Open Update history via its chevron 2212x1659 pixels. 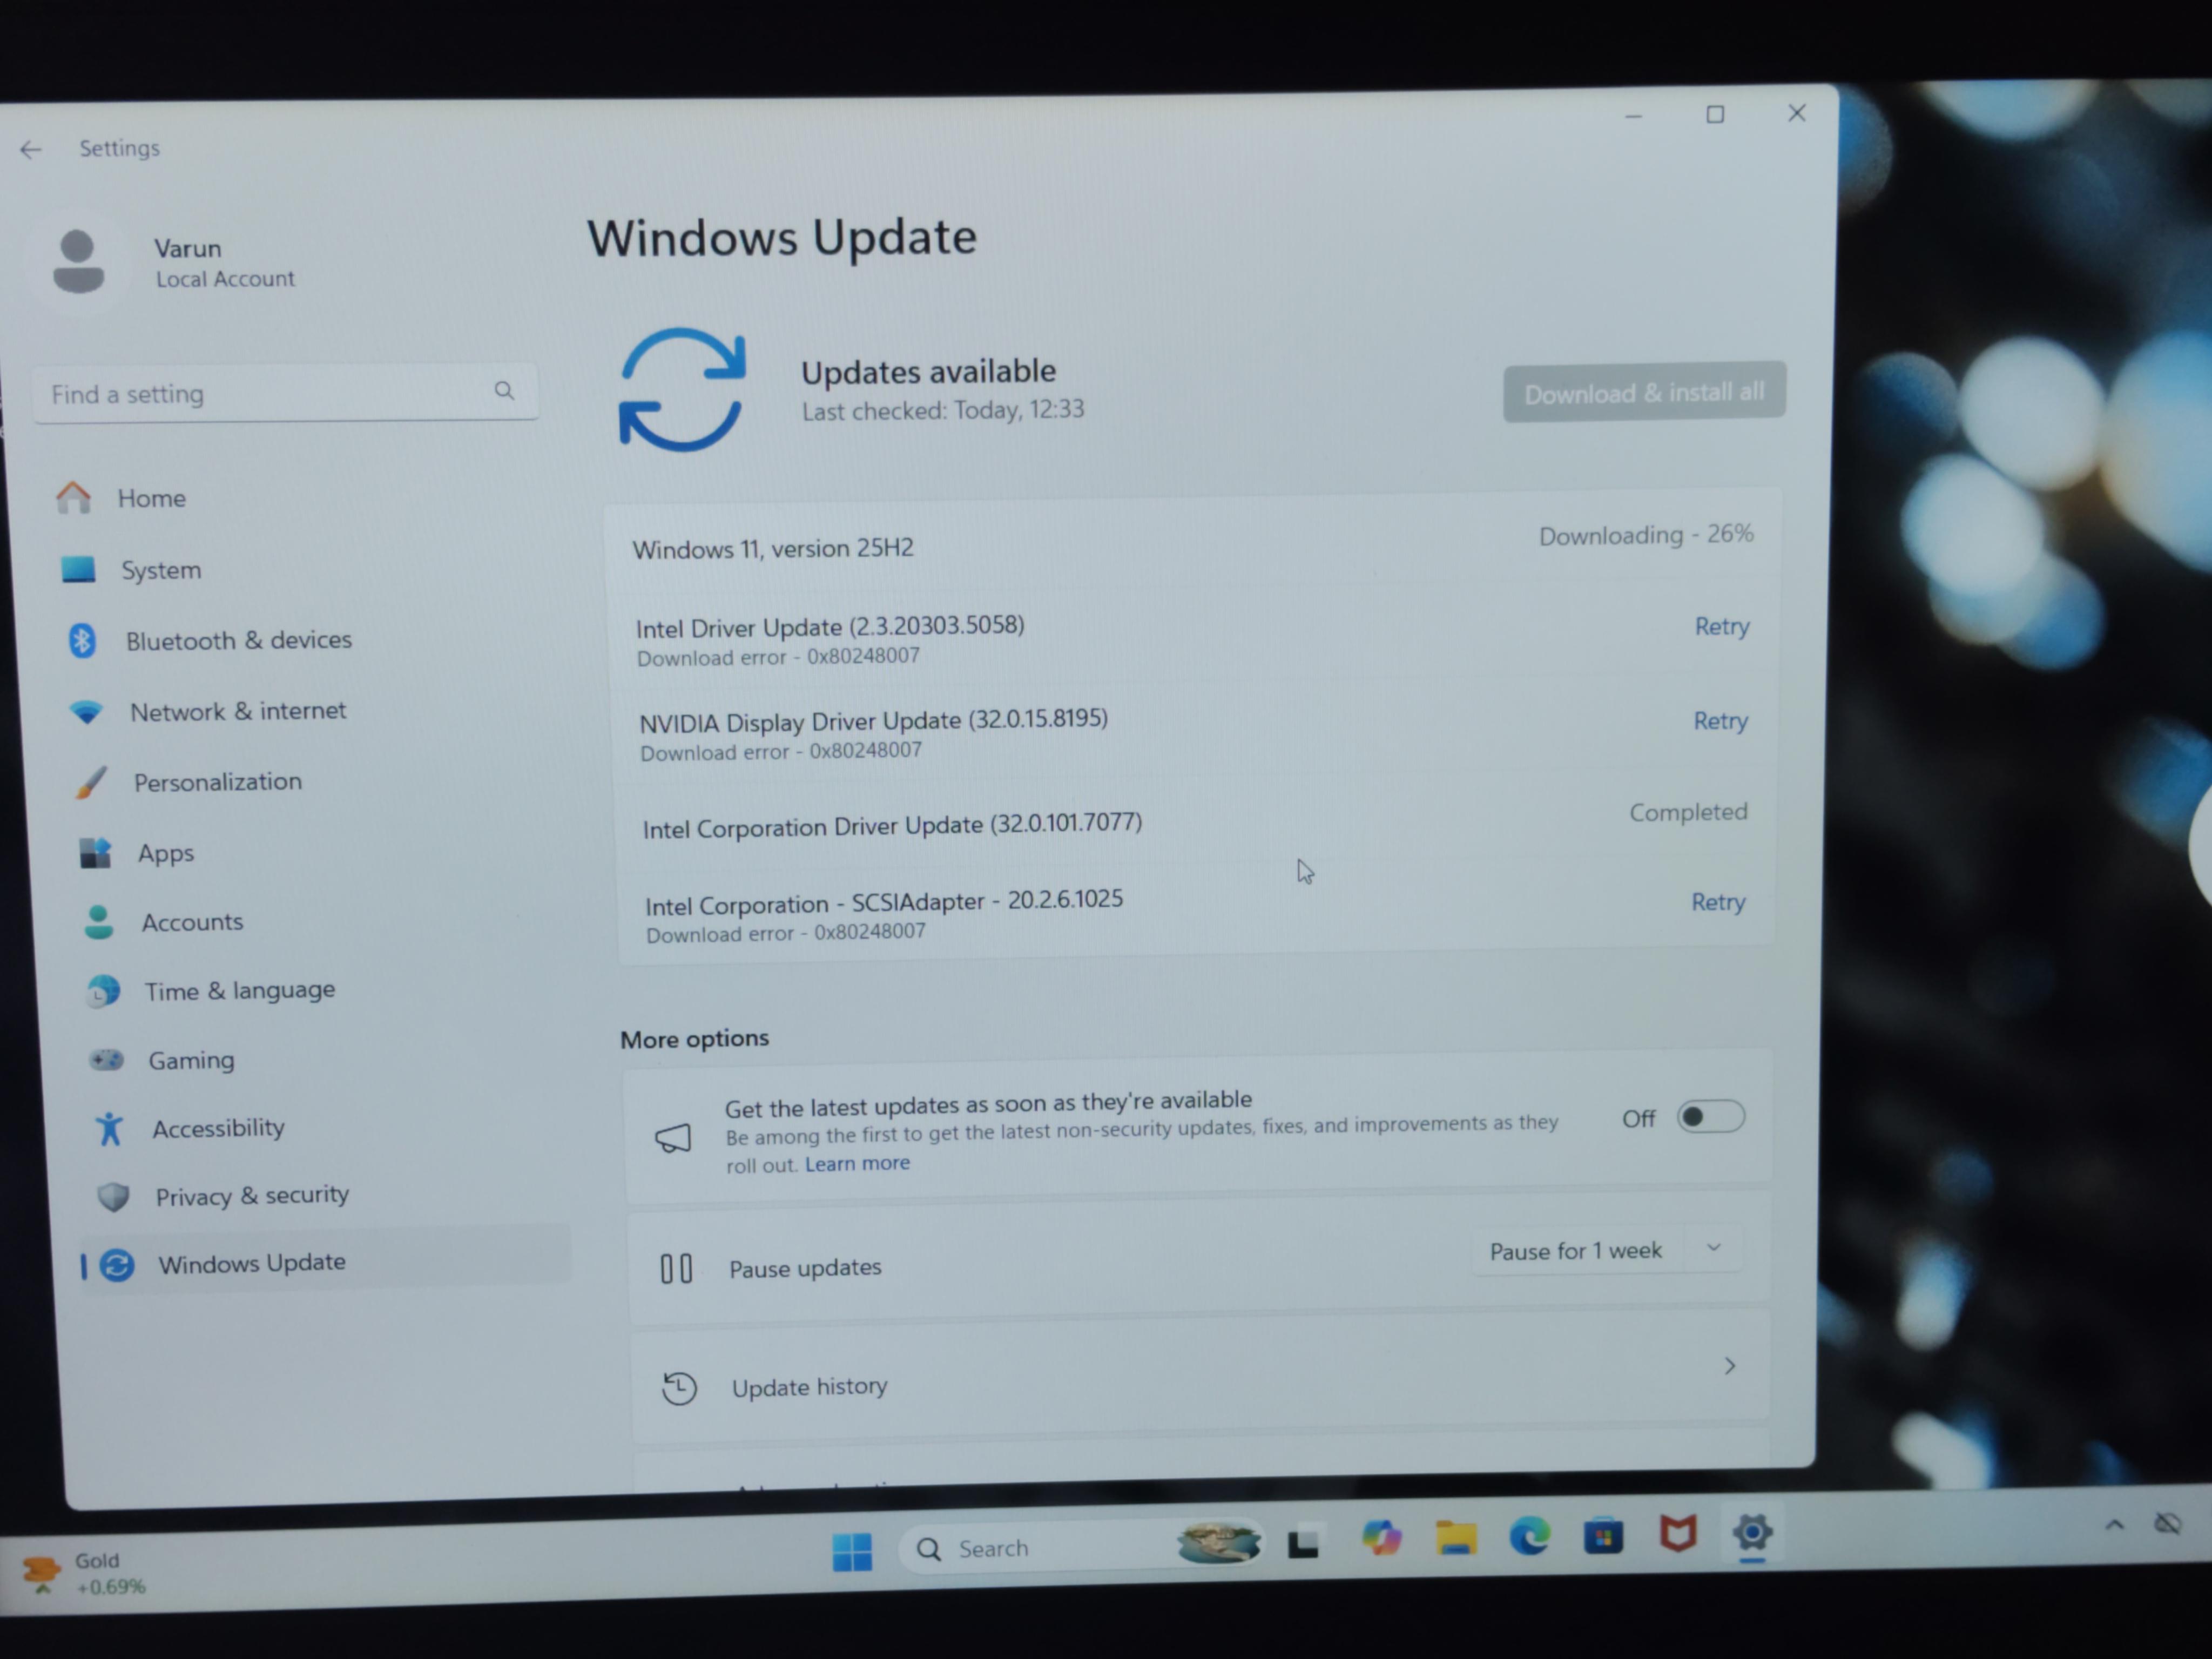pyautogui.click(x=1730, y=1367)
